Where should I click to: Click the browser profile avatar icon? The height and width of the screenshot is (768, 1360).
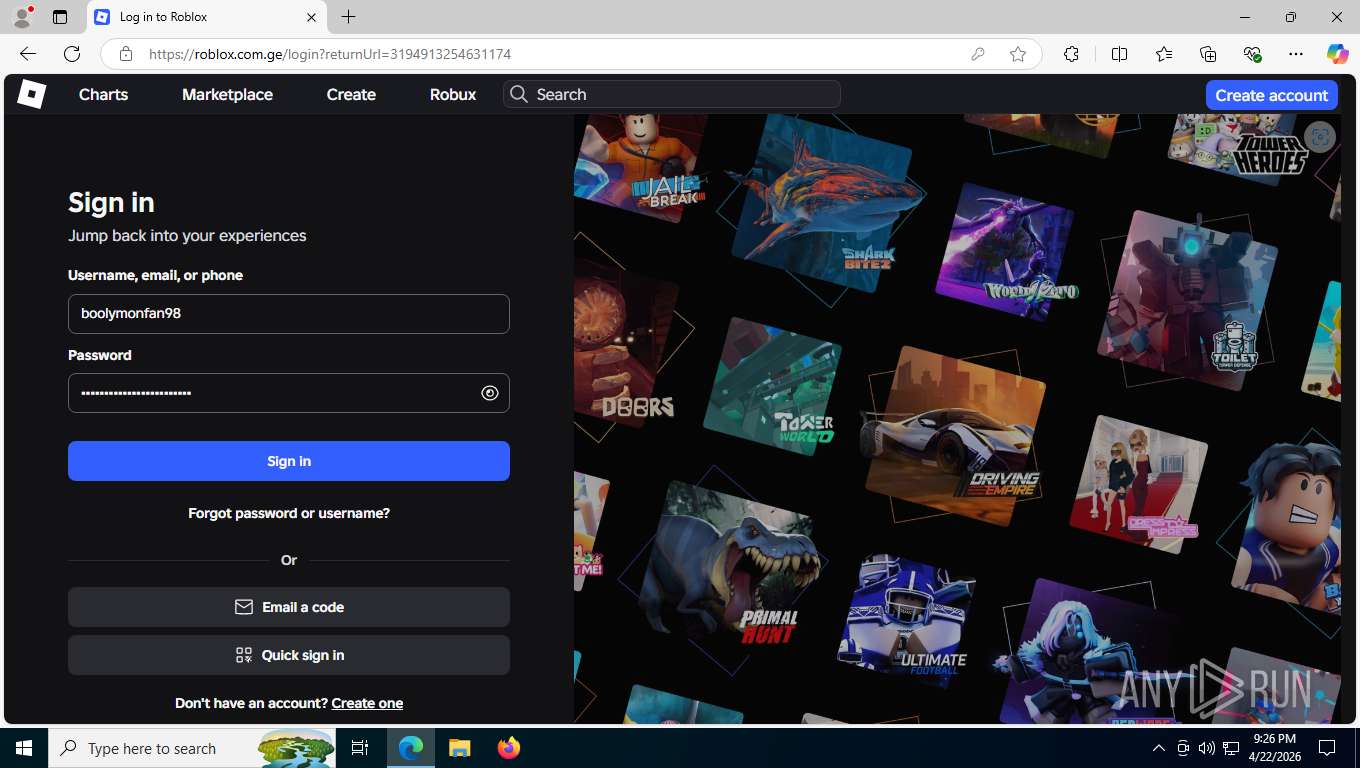(22, 17)
